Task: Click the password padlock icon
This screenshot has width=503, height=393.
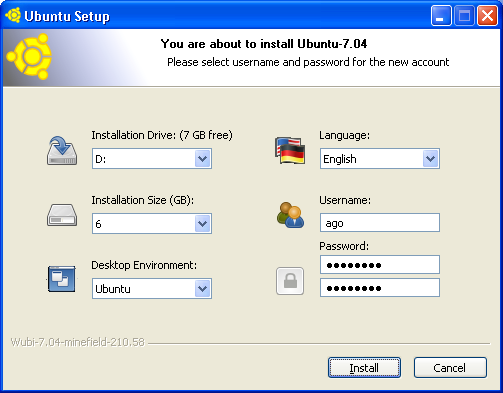Action: (290, 281)
